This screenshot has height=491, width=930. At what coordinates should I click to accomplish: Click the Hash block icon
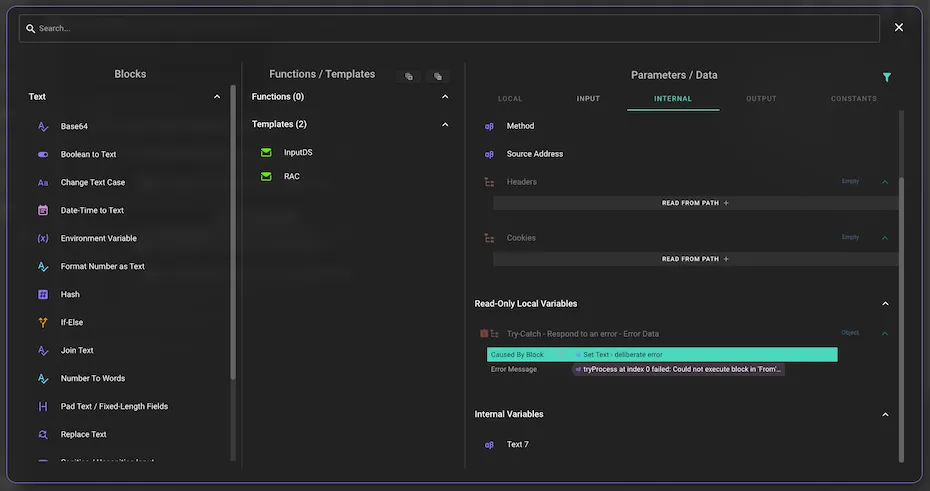coord(43,295)
